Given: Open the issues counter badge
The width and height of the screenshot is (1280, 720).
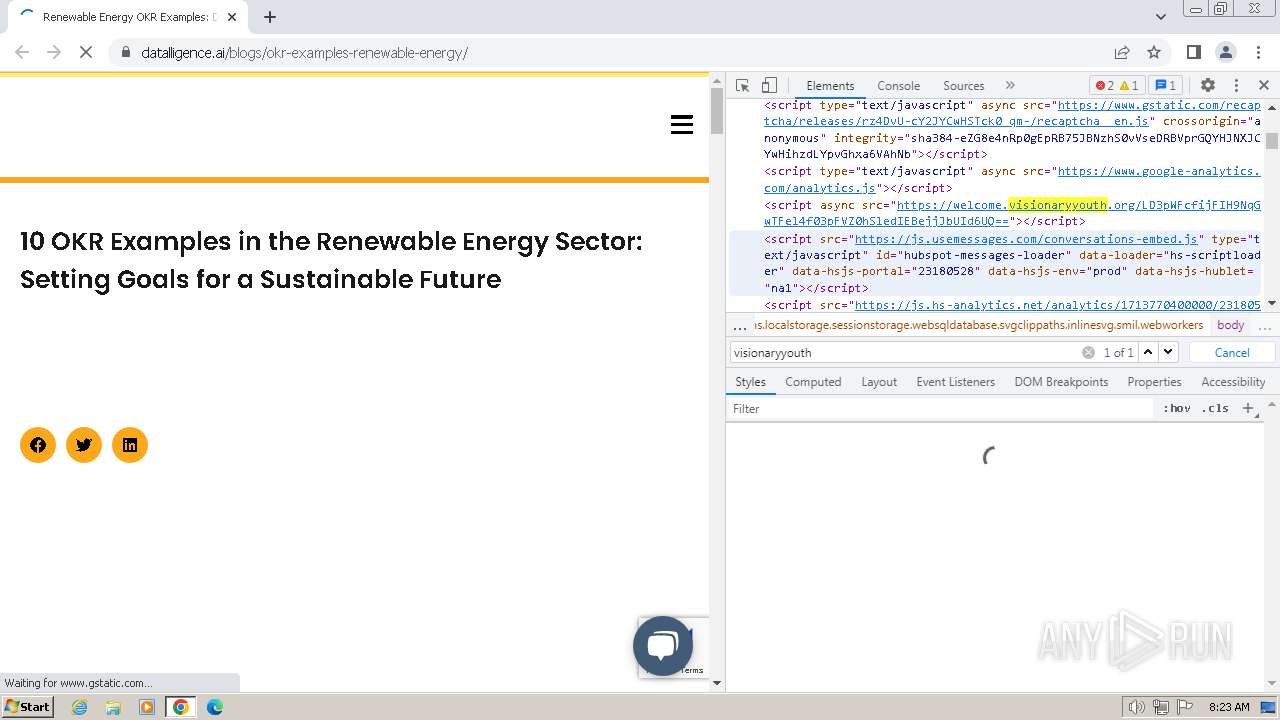Looking at the screenshot, I should click(1164, 86).
